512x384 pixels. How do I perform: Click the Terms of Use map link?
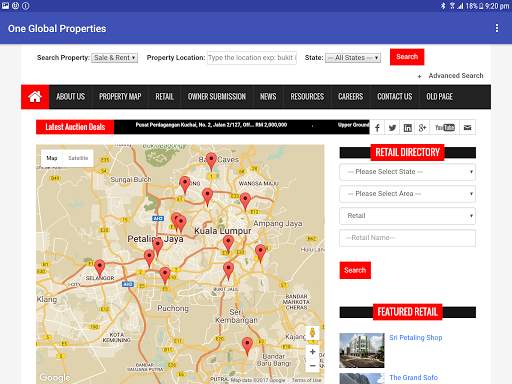tap(306, 380)
